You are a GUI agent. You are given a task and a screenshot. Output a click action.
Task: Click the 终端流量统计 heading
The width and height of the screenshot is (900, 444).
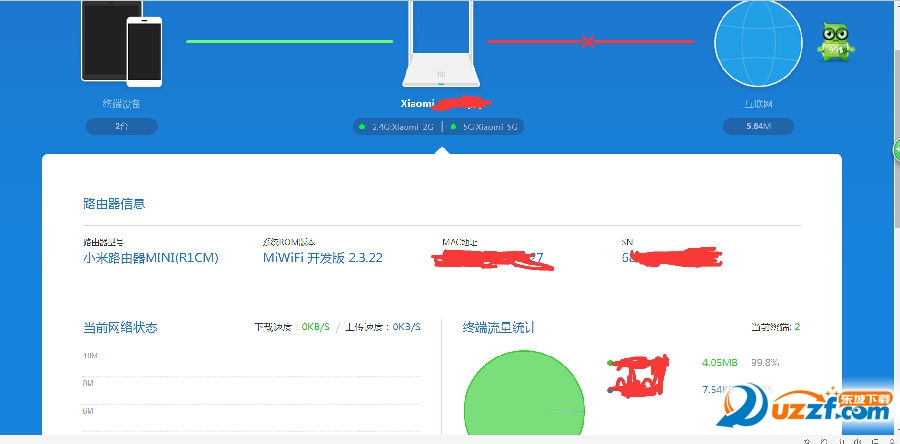point(498,328)
